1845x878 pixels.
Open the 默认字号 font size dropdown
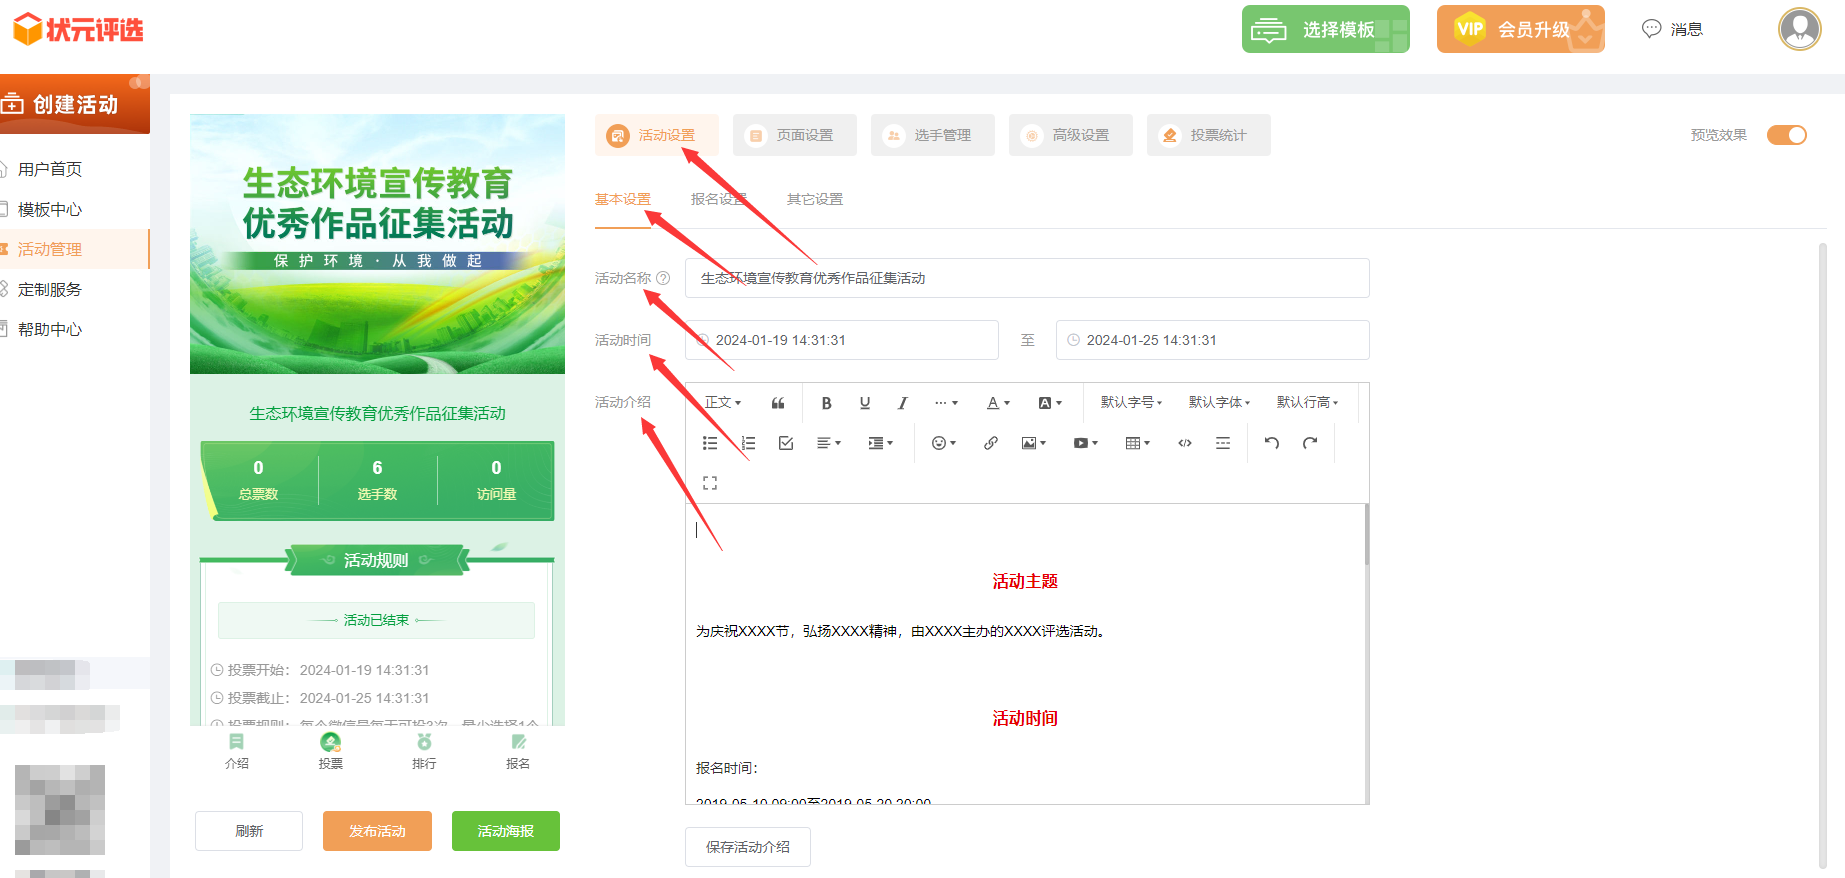tap(1131, 403)
